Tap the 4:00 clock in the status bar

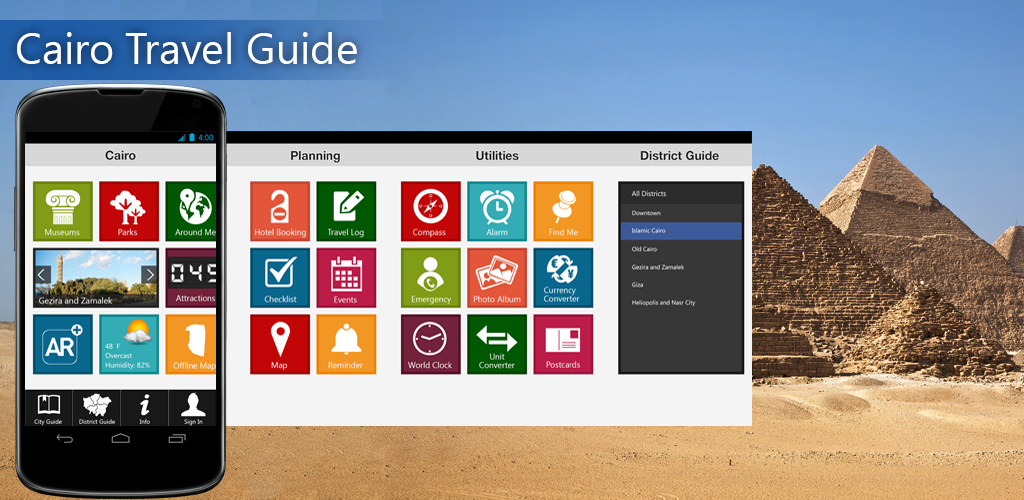point(206,138)
